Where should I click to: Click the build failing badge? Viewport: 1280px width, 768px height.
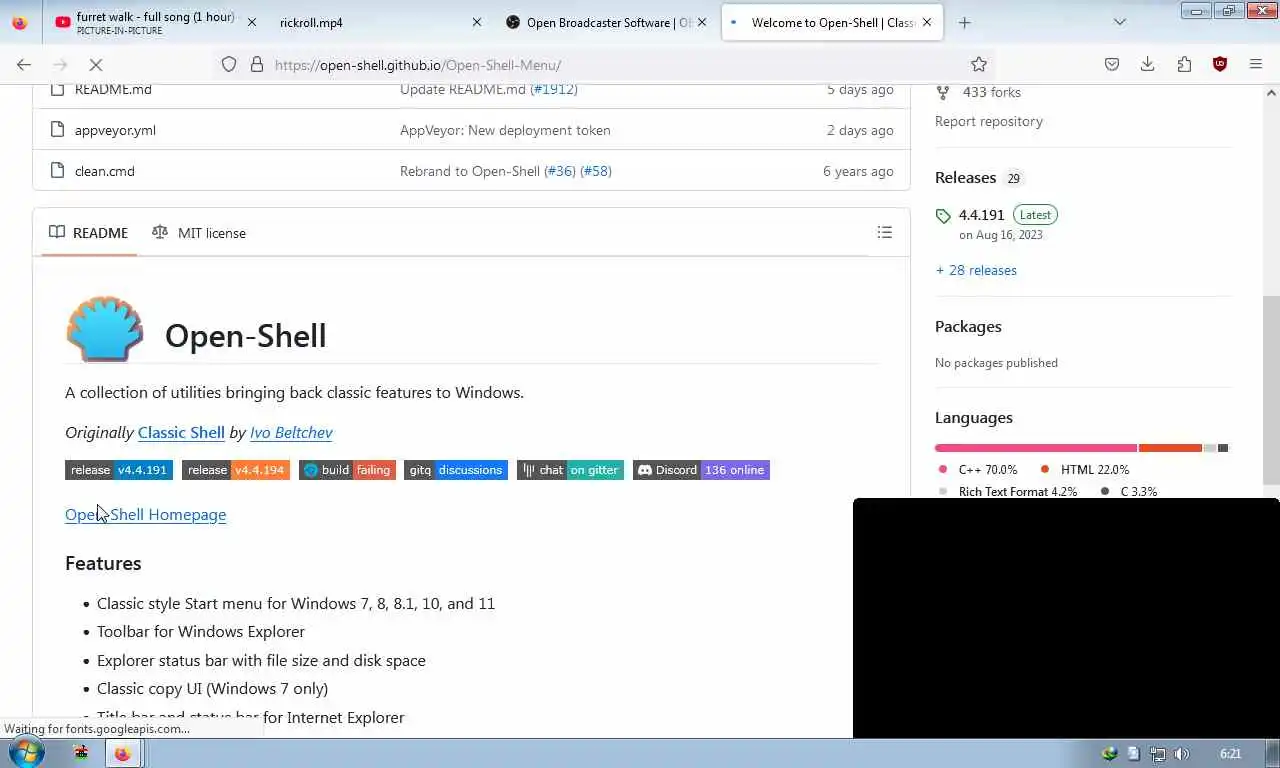(347, 470)
